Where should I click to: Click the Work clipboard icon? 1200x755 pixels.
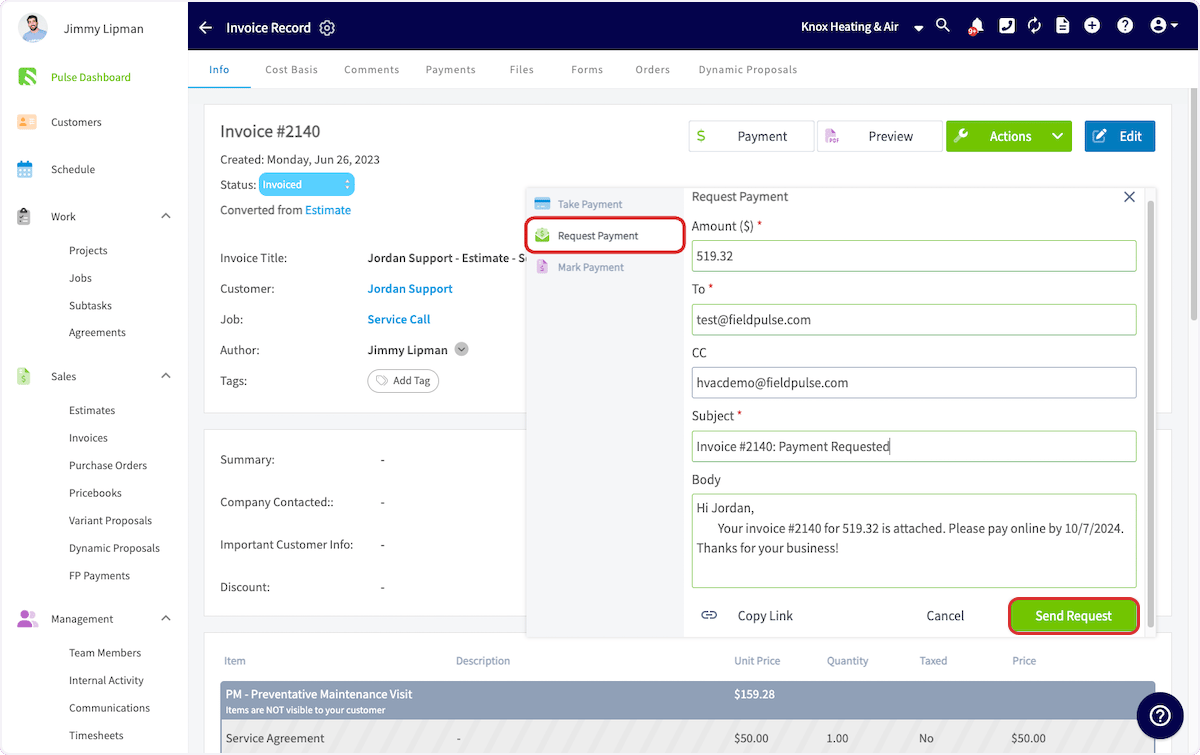pyautogui.click(x=25, y=216)
